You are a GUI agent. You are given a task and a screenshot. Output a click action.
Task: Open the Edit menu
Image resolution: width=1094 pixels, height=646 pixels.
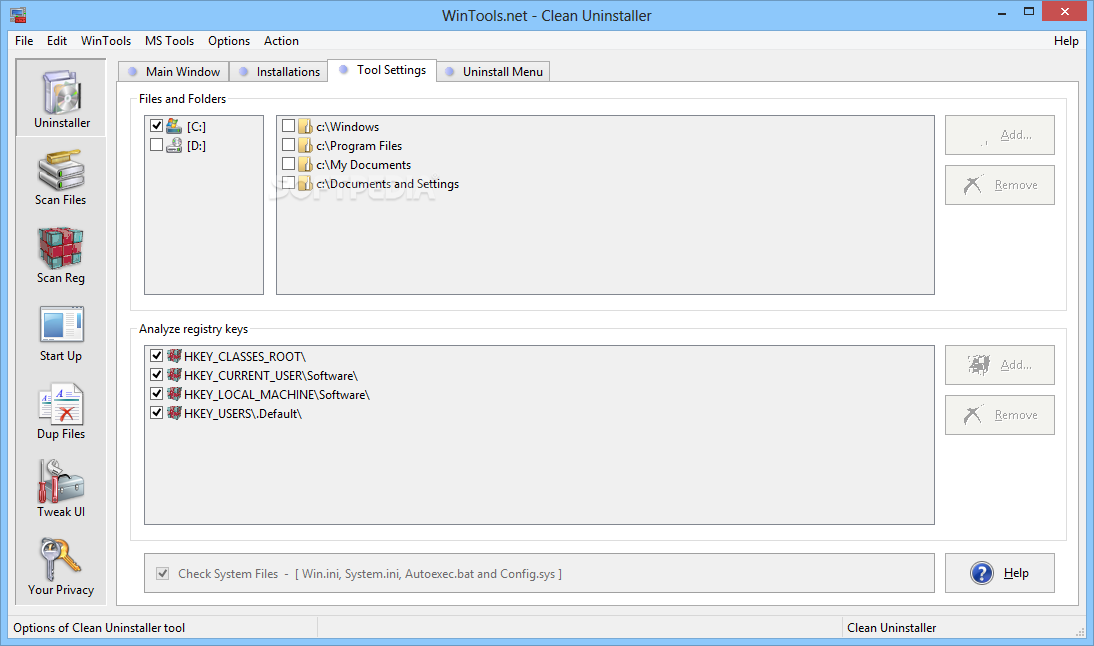57,40
